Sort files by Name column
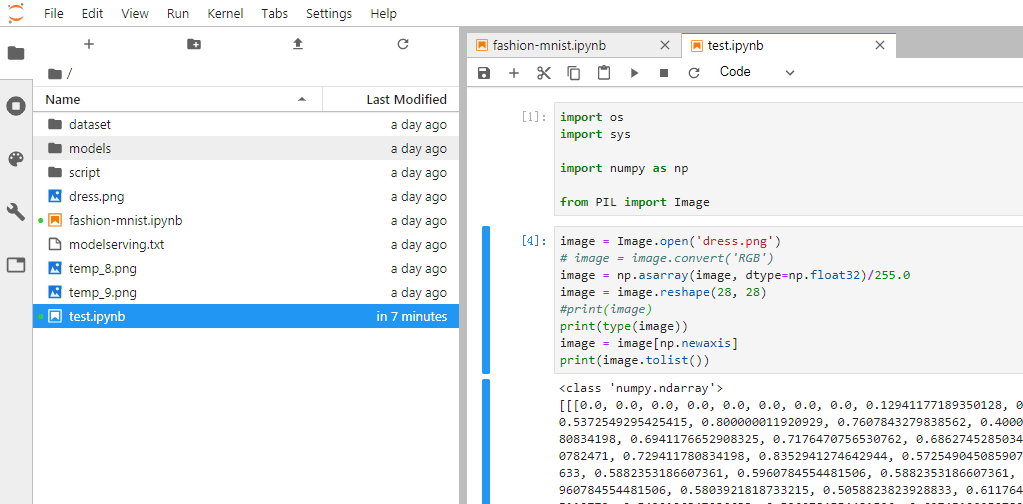Viewport: 1023px width, 504px height. tap(177, 100)
